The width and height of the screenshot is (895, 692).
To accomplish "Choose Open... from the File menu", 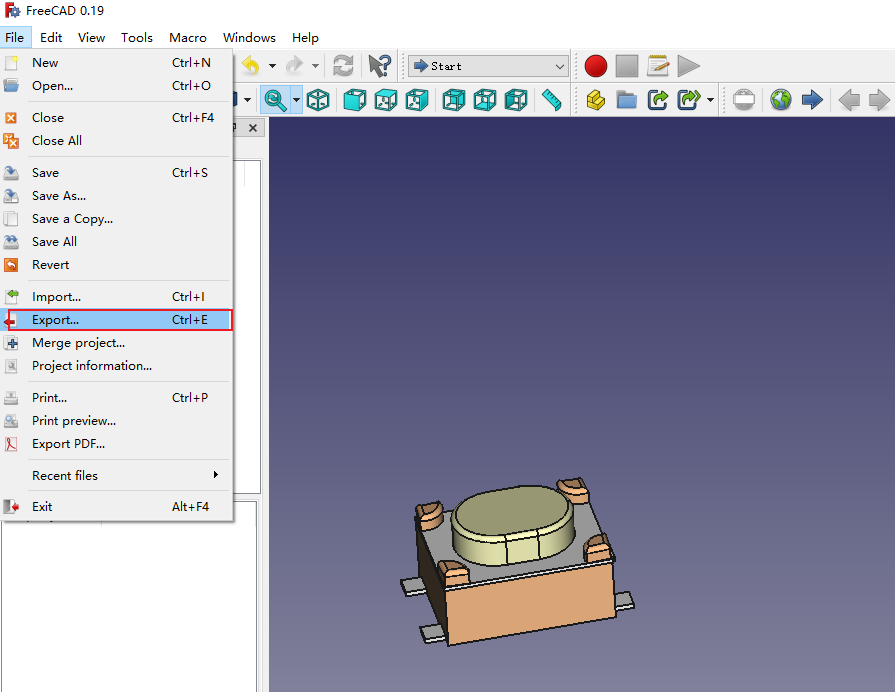I will tap(116, 86).
